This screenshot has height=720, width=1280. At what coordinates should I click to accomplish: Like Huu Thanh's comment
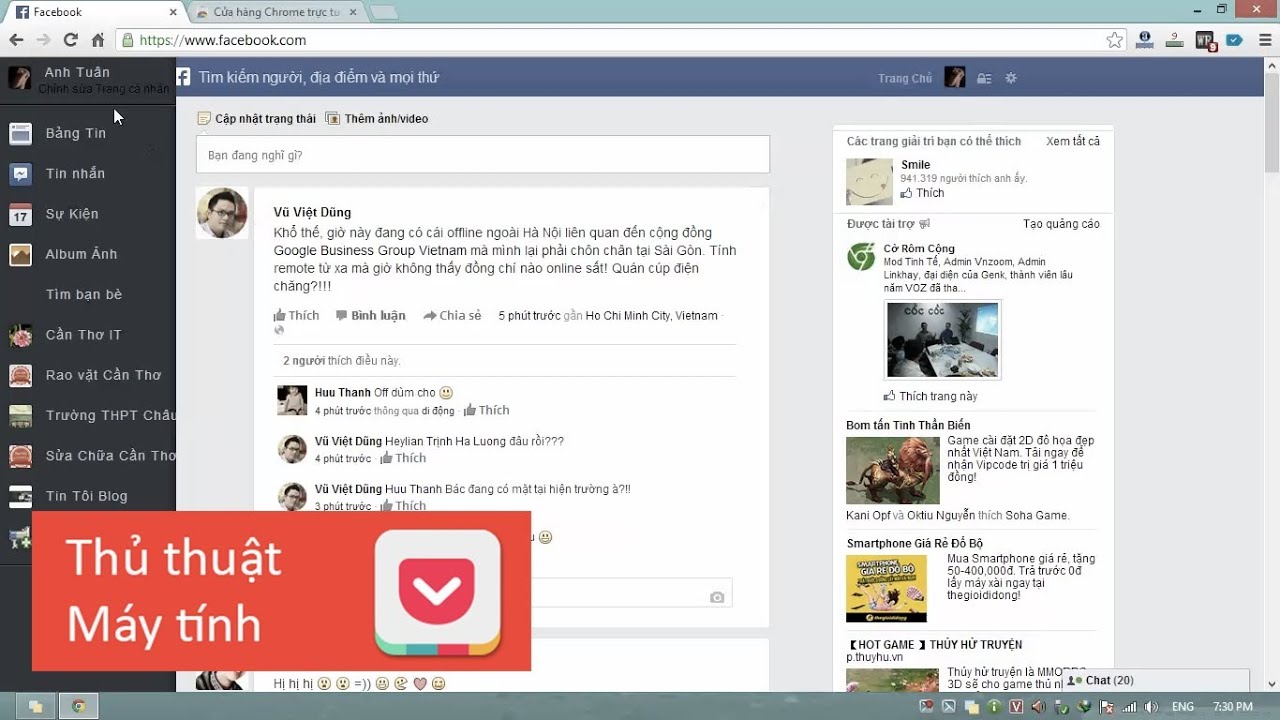[487, 410]
